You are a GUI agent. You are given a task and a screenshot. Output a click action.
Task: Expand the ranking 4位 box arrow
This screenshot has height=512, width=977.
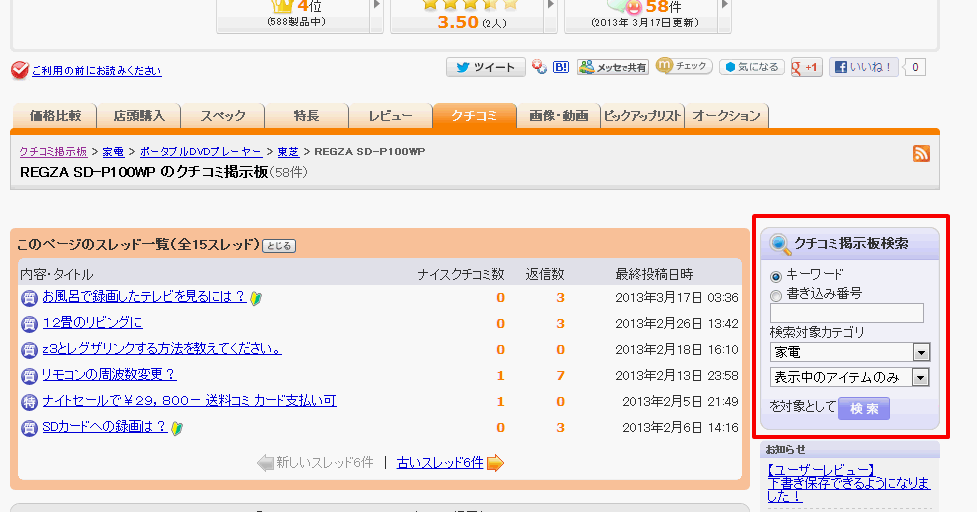[376, 5]
